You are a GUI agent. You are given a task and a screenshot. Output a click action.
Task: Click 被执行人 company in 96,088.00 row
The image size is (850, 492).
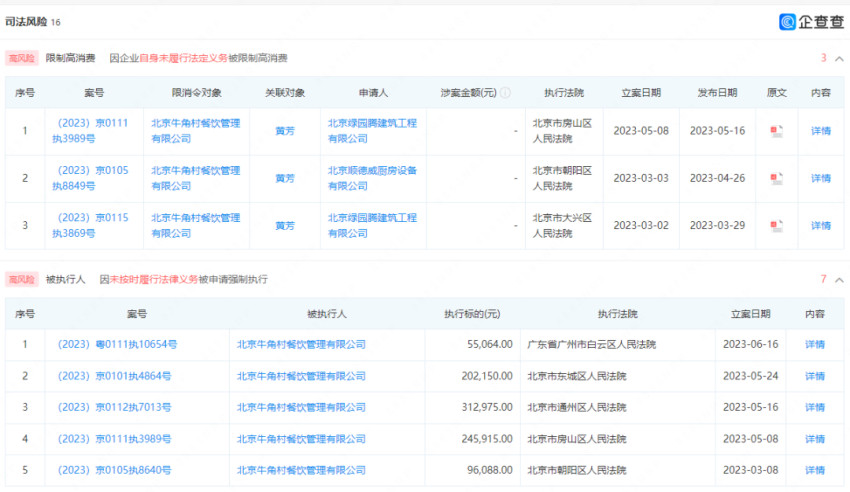tap(301, 470)
